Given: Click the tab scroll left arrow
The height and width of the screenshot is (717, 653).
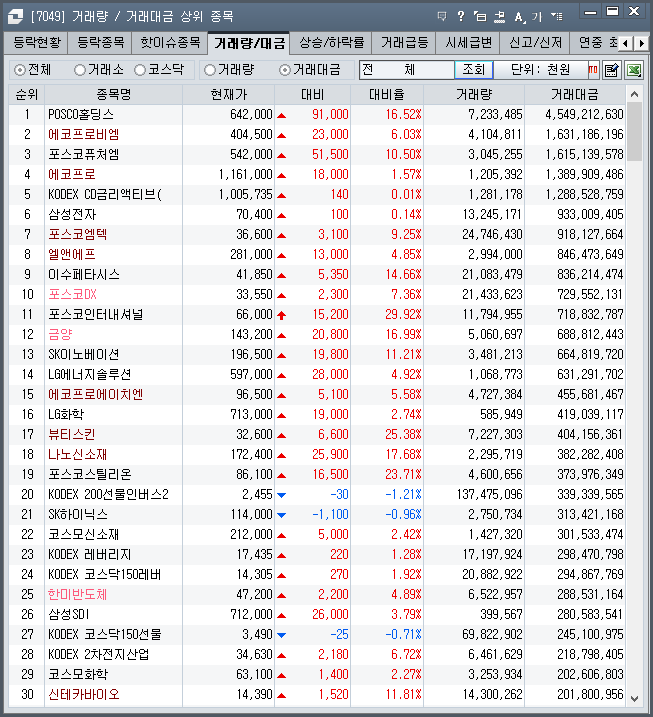Looking at the screenshot, I should [626, 43].
